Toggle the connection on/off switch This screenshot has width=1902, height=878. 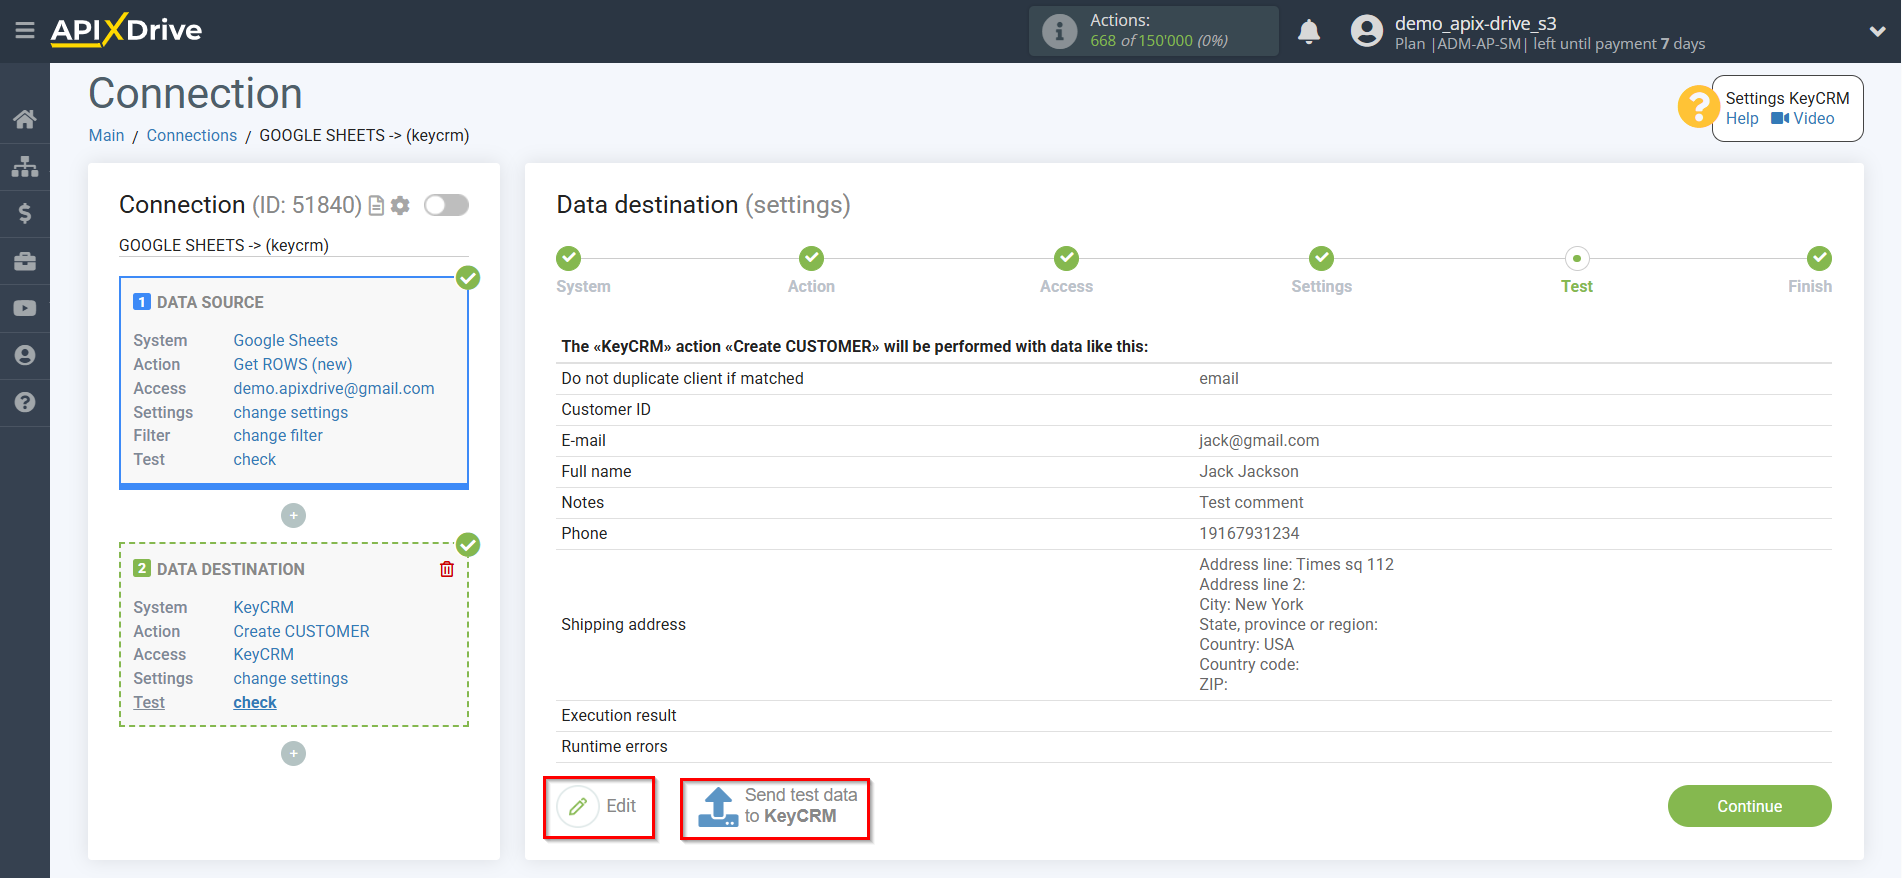446,205
